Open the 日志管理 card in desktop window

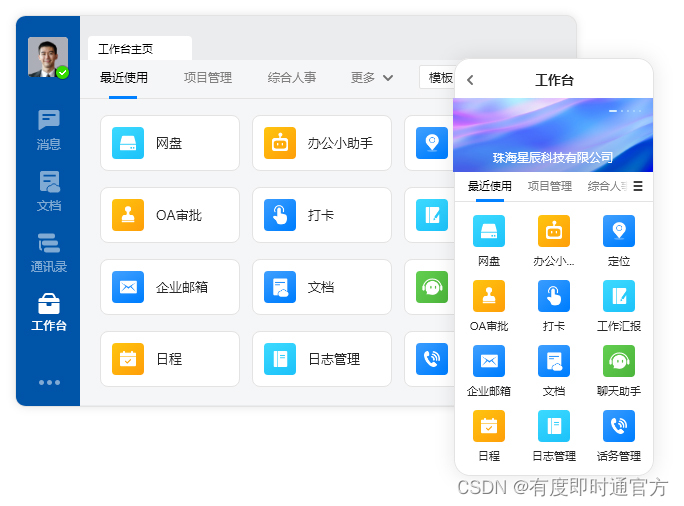tap(321, 359)
